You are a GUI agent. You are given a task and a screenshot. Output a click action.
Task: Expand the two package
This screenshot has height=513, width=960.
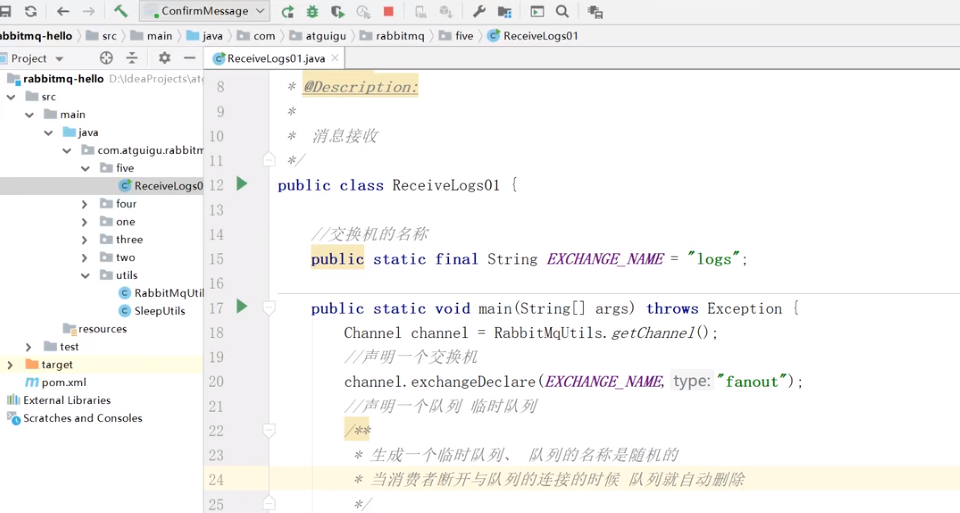(x=85, y=257)
